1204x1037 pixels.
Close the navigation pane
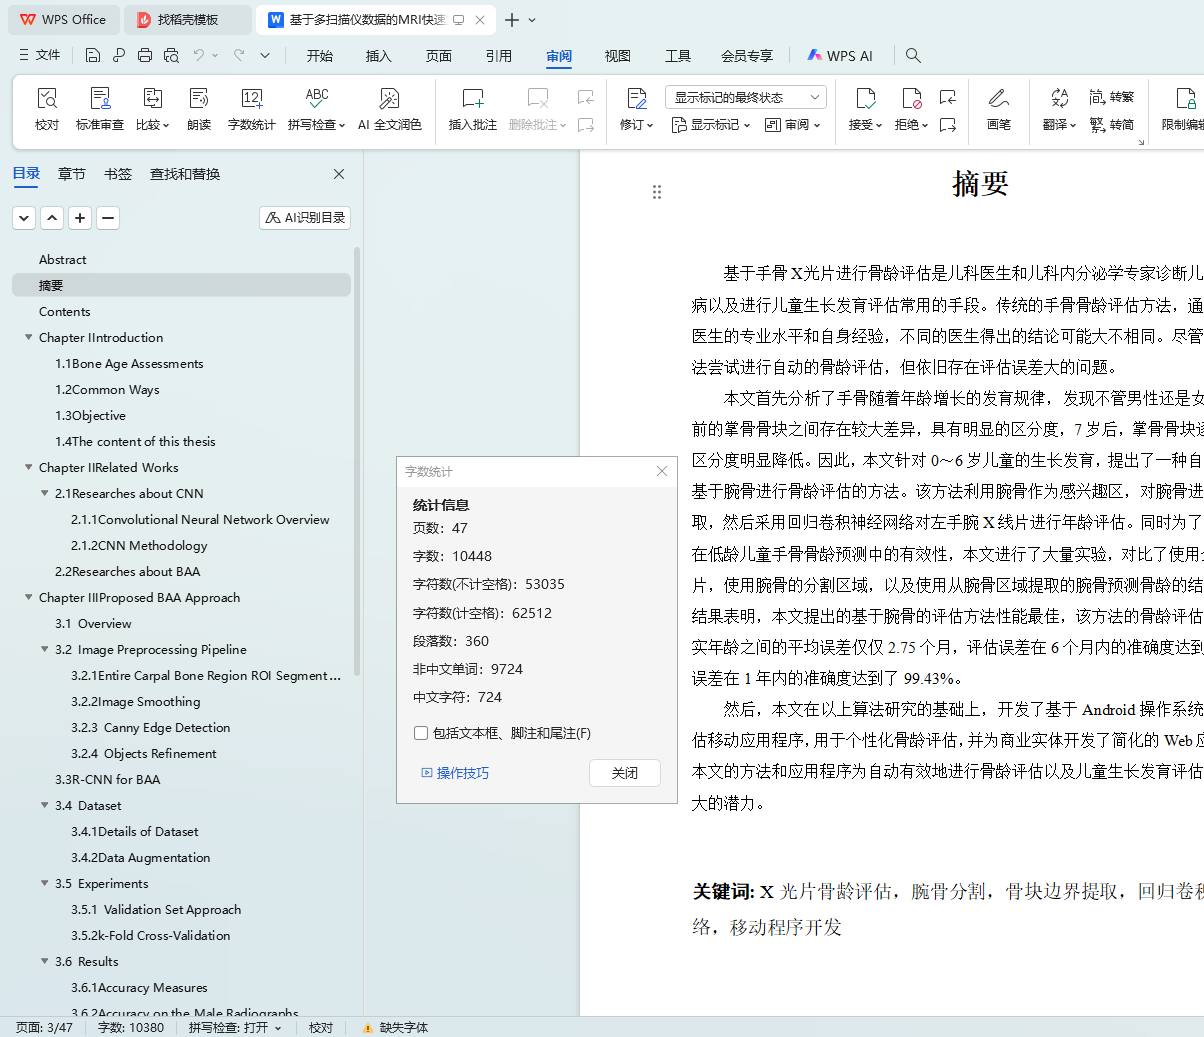point(339,174)
